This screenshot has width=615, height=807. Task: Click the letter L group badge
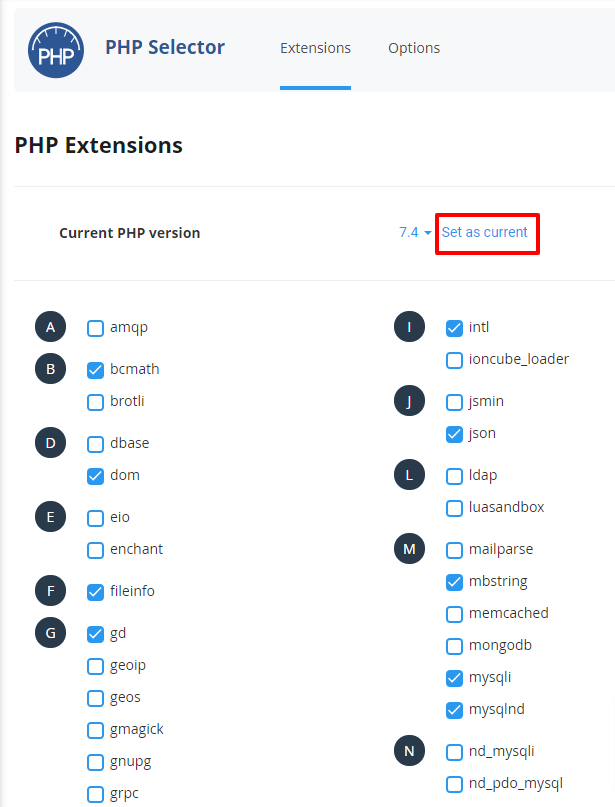(x=409, y=475)
